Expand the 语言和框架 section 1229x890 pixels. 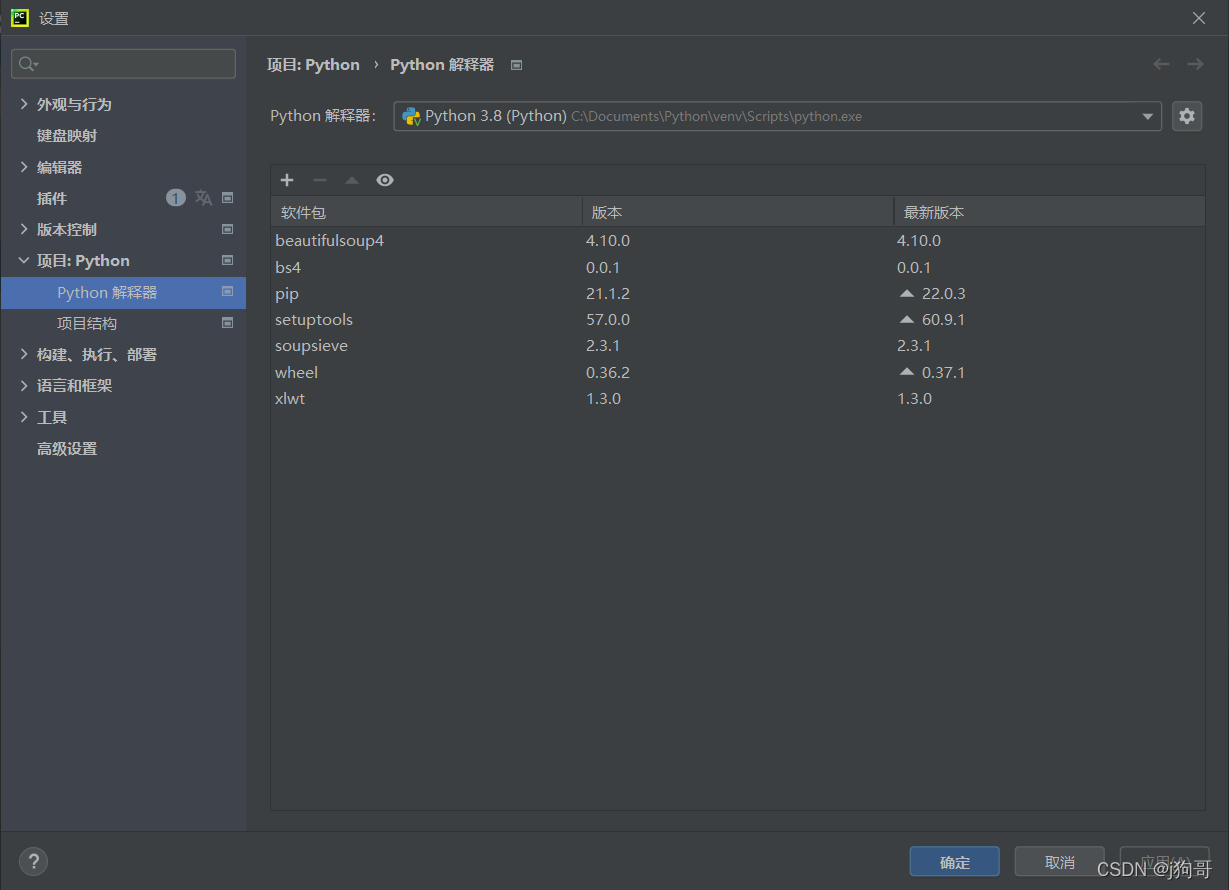tap(24, 385)
